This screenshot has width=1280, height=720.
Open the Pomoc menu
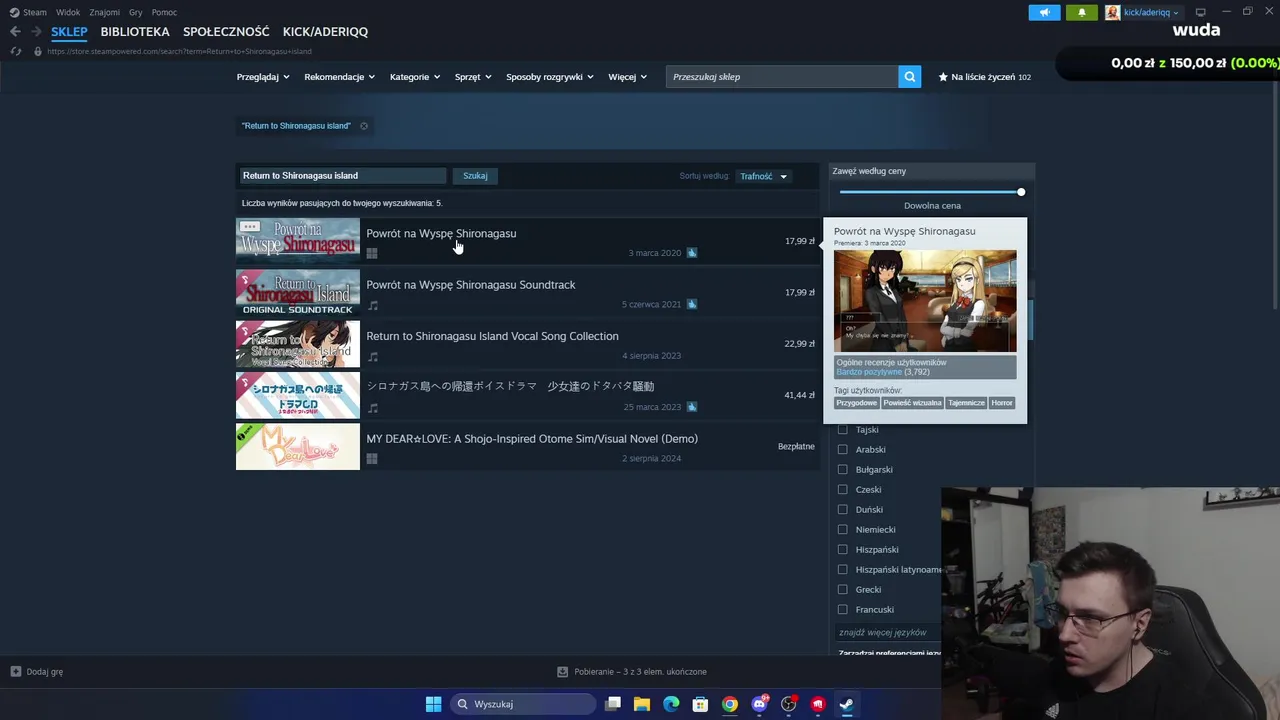pyautogui.click(x=164, y=12)
